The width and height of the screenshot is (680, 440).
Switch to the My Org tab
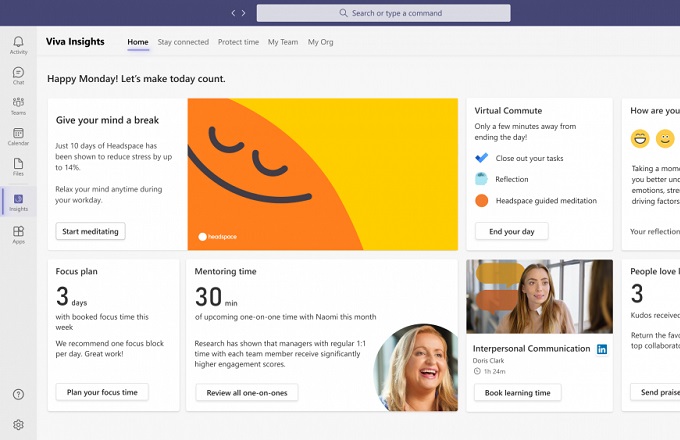(320, 42)
